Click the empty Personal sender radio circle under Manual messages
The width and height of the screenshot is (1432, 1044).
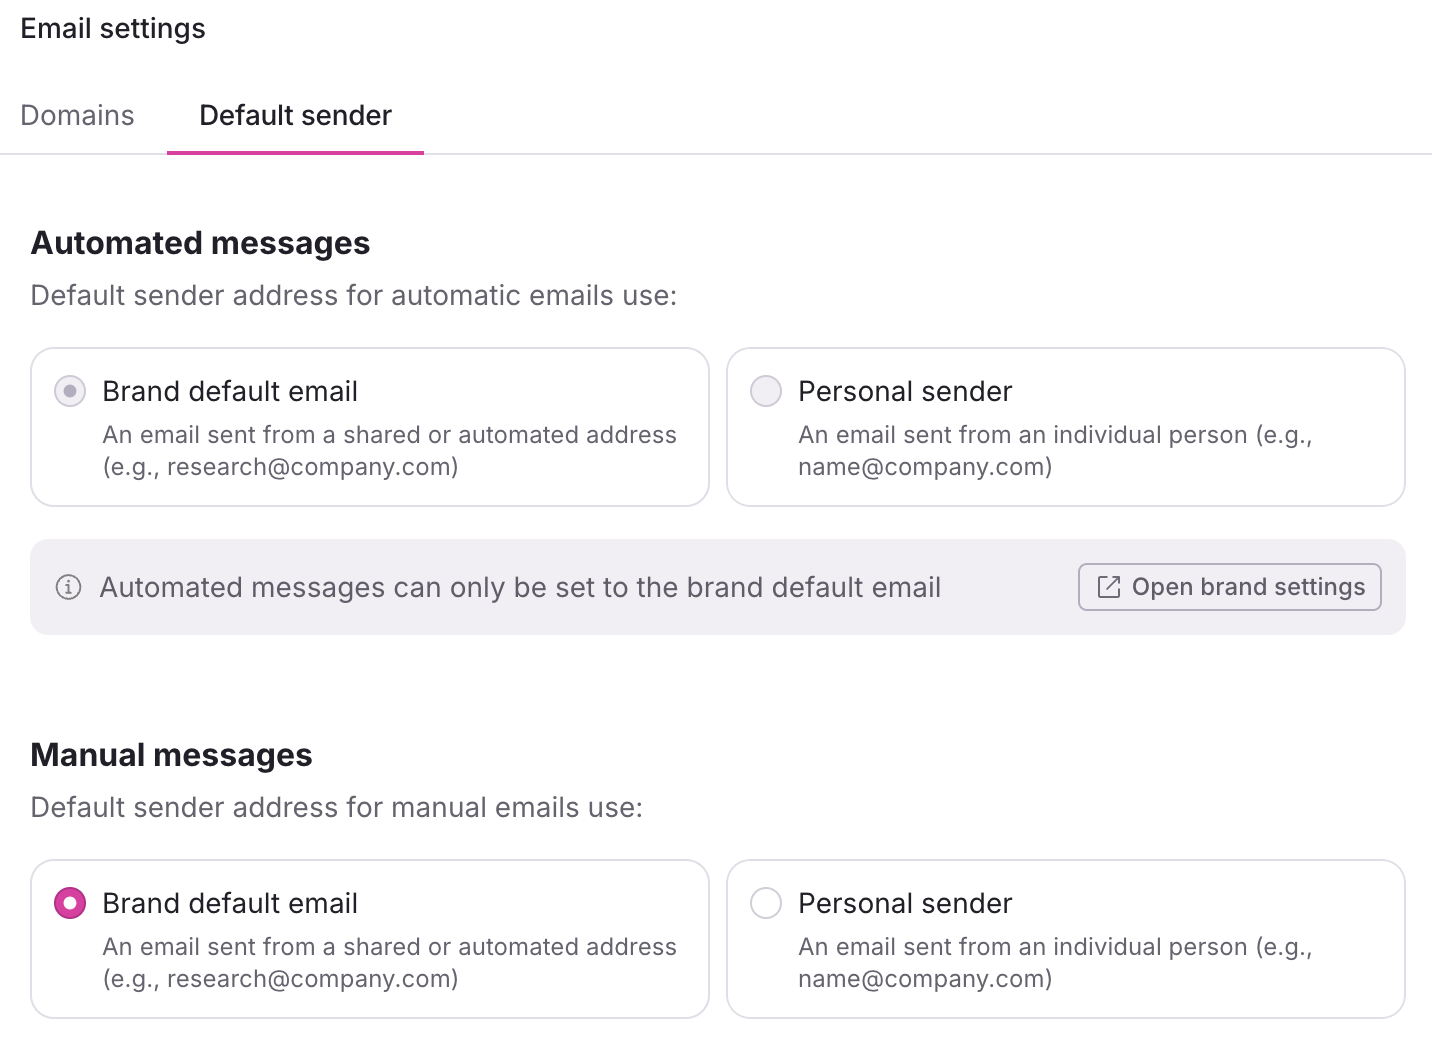(x=765, y=903)
